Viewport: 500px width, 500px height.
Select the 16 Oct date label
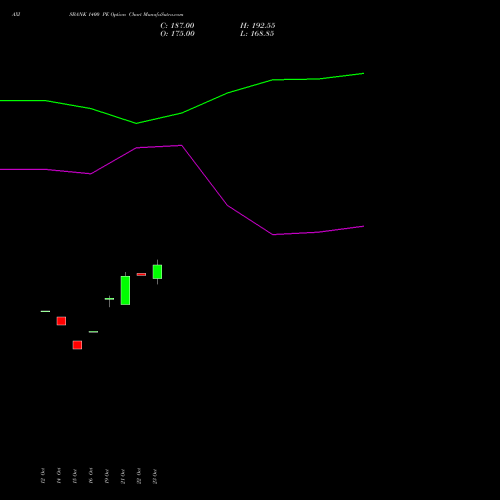(x=91, y=476)
